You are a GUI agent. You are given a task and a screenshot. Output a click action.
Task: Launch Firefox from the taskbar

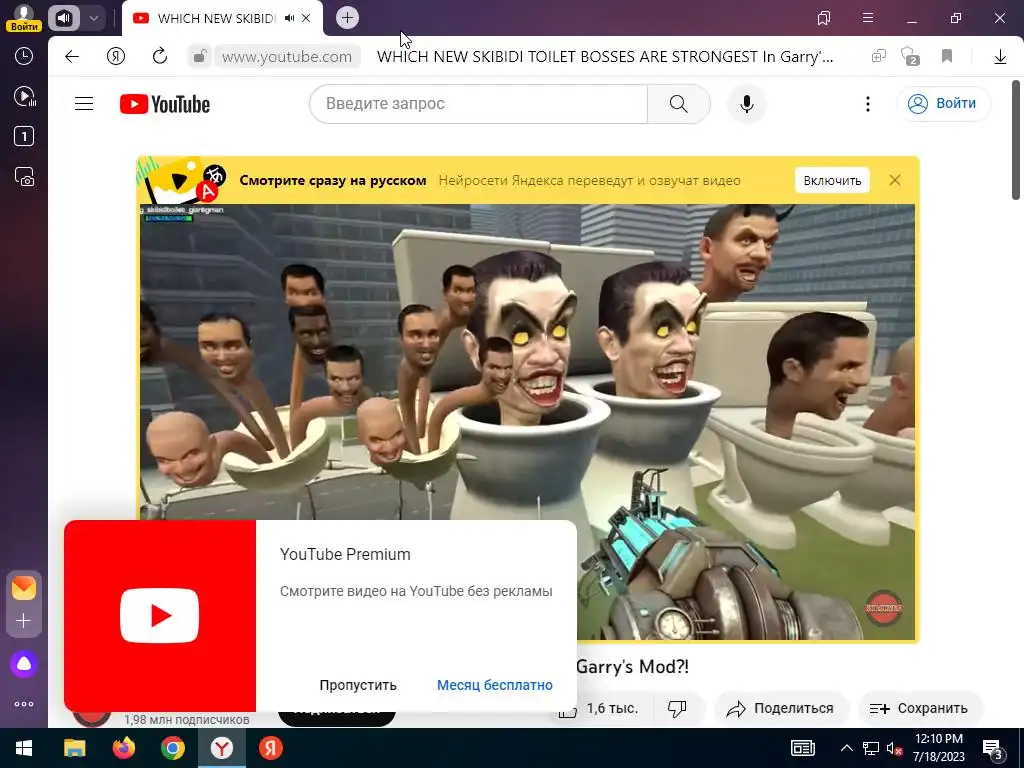123,748
